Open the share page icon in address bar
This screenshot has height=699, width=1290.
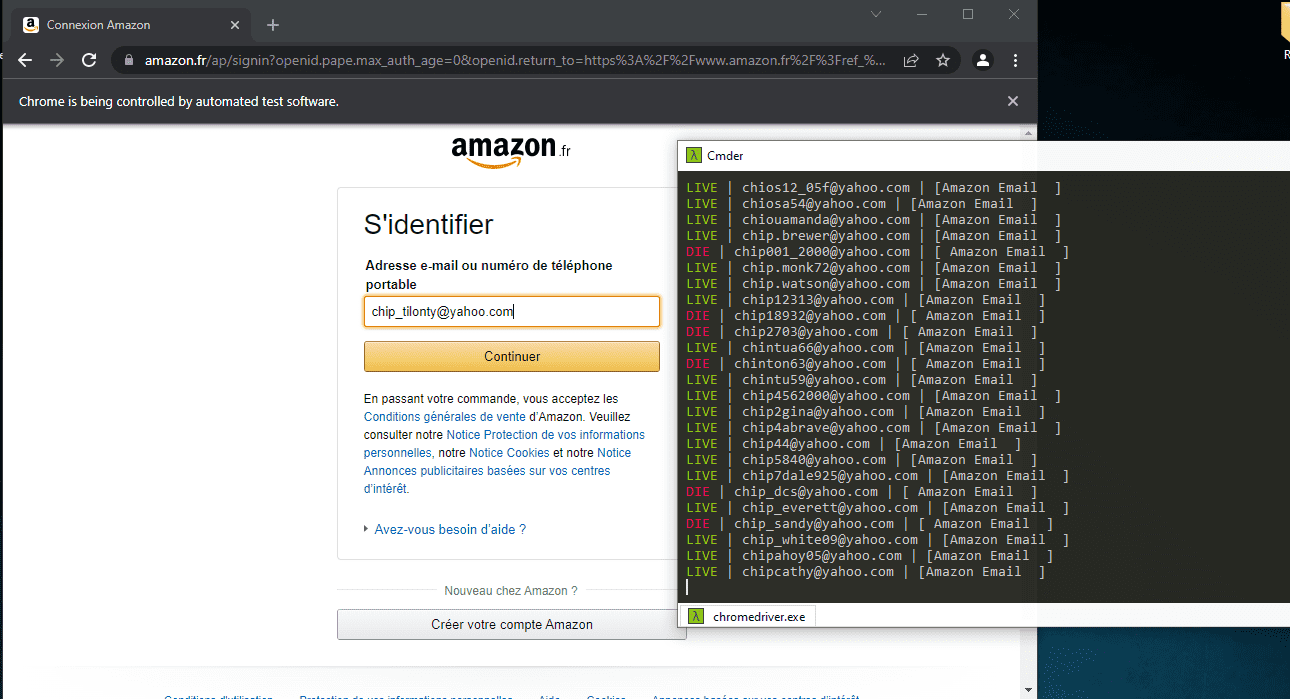[x=911, y=60]
